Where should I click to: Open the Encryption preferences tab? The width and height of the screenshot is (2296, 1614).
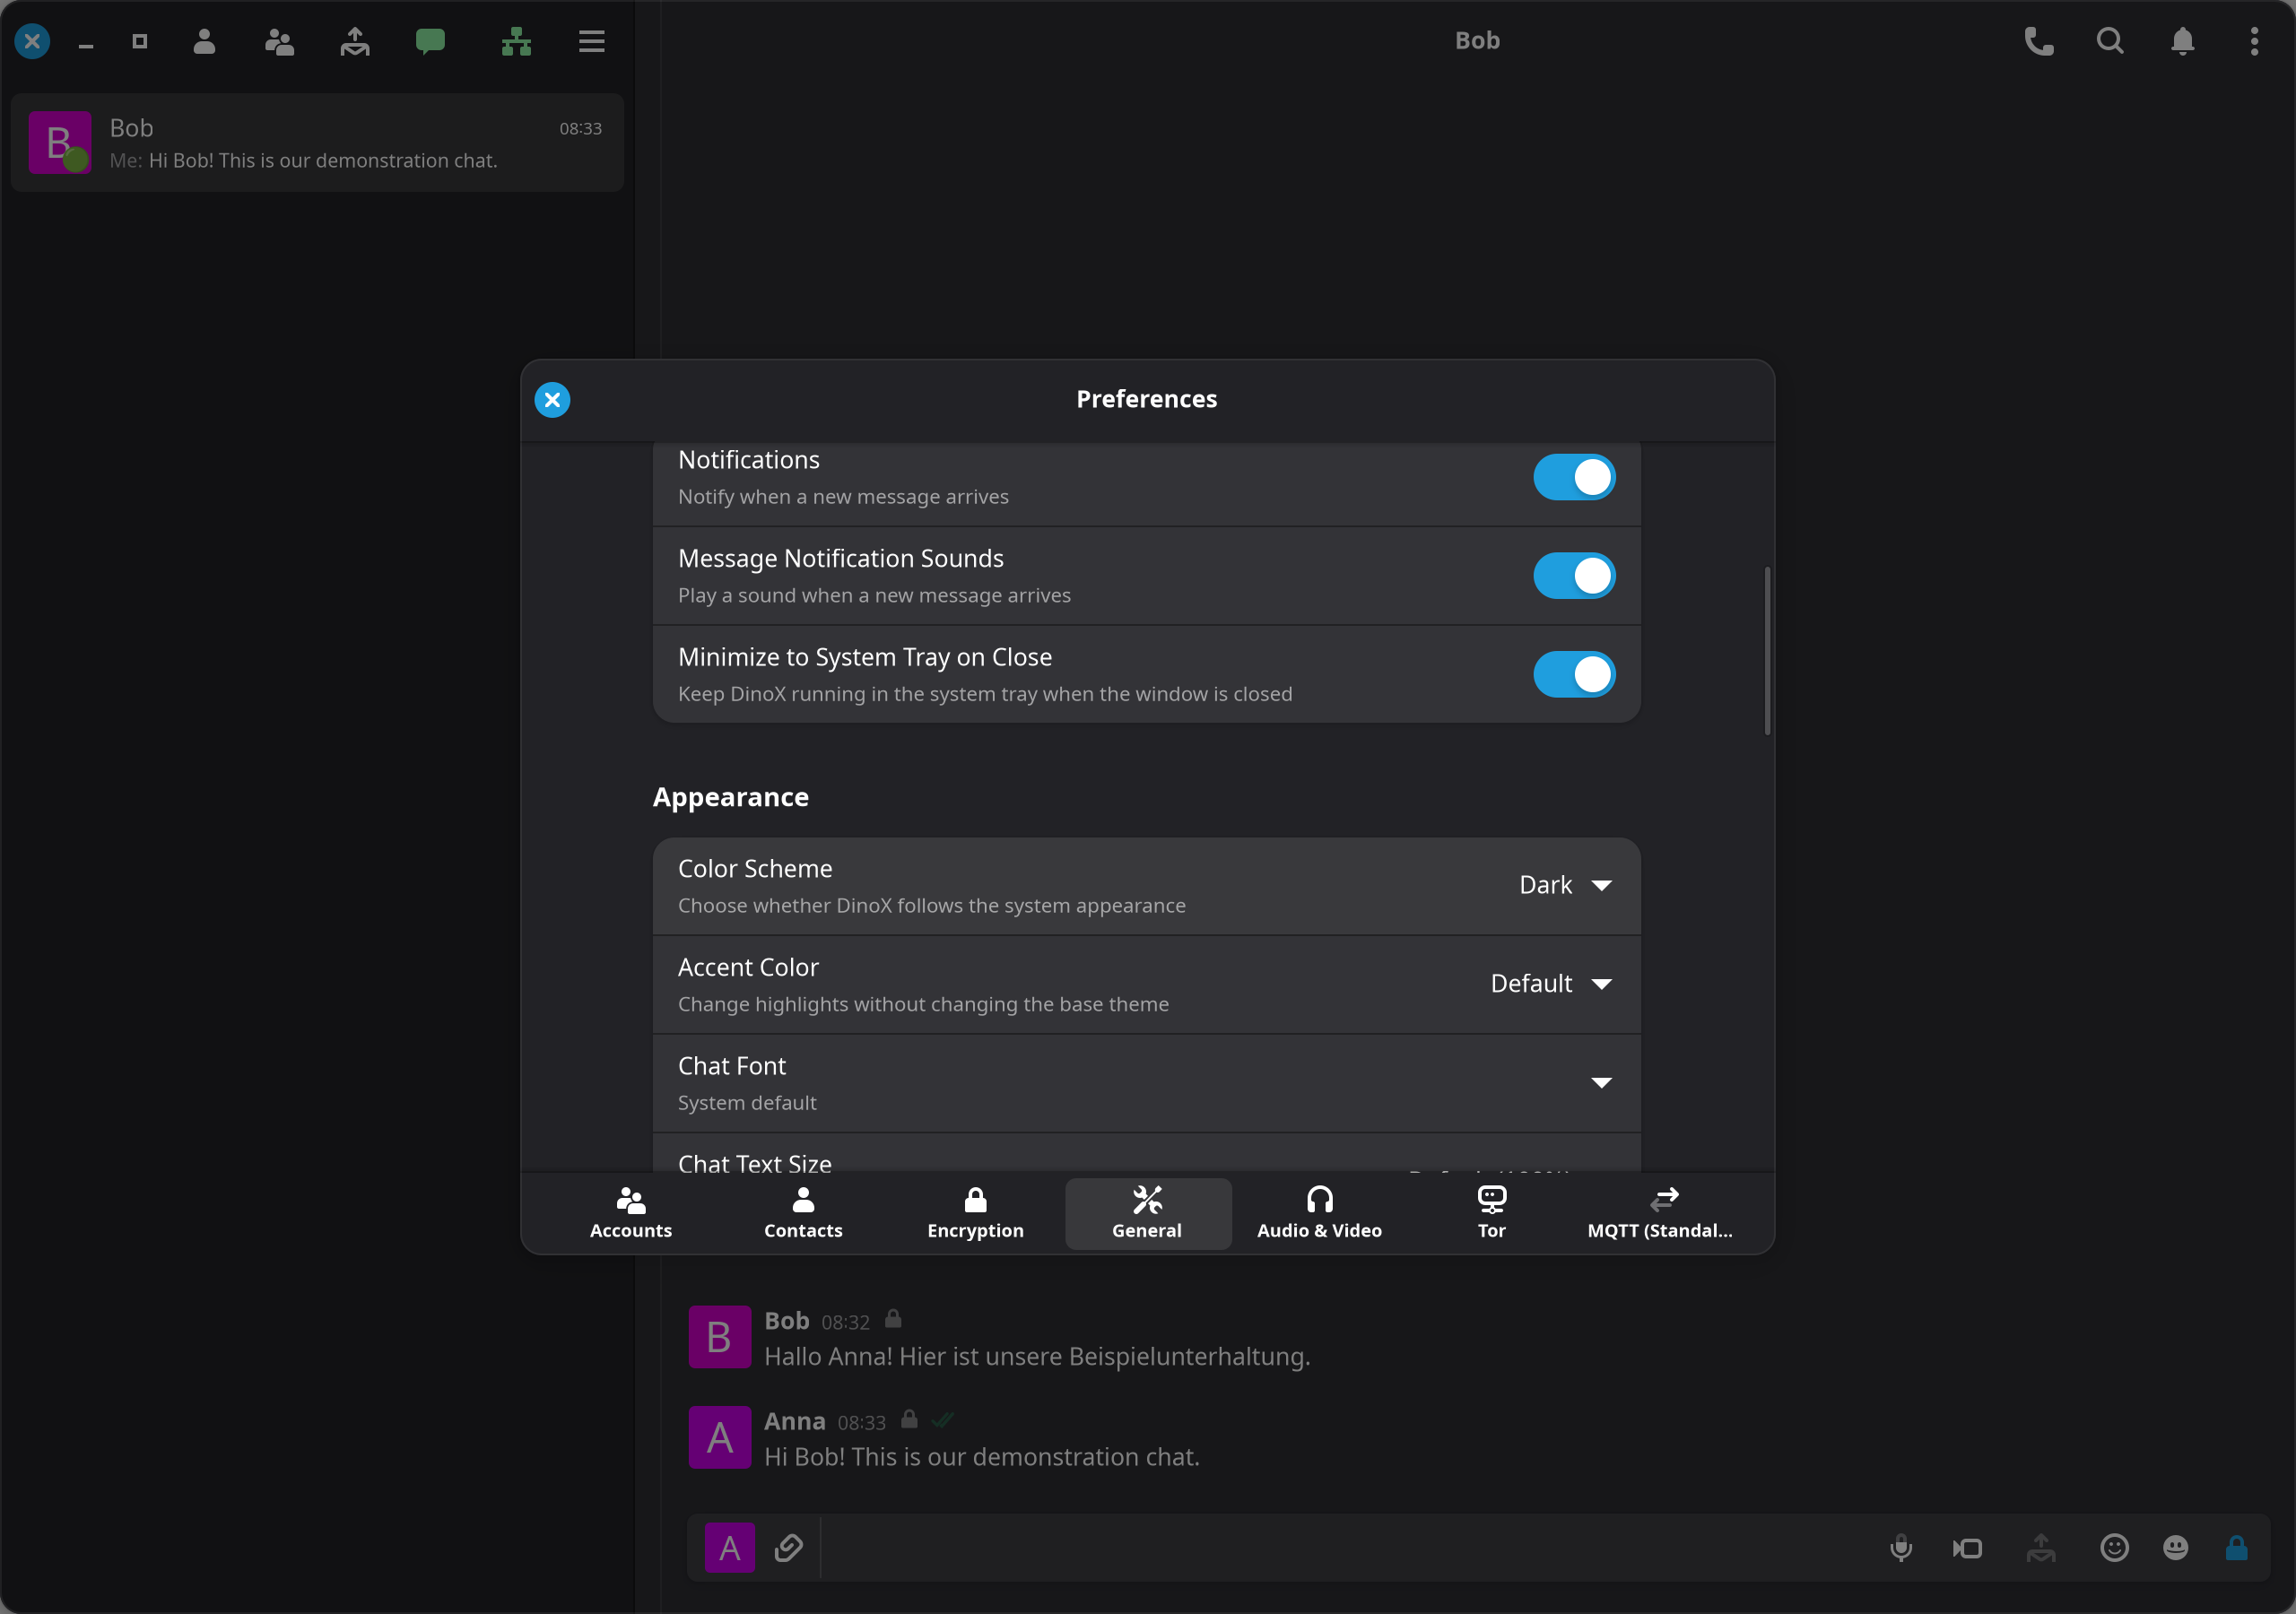point(975,1213)
